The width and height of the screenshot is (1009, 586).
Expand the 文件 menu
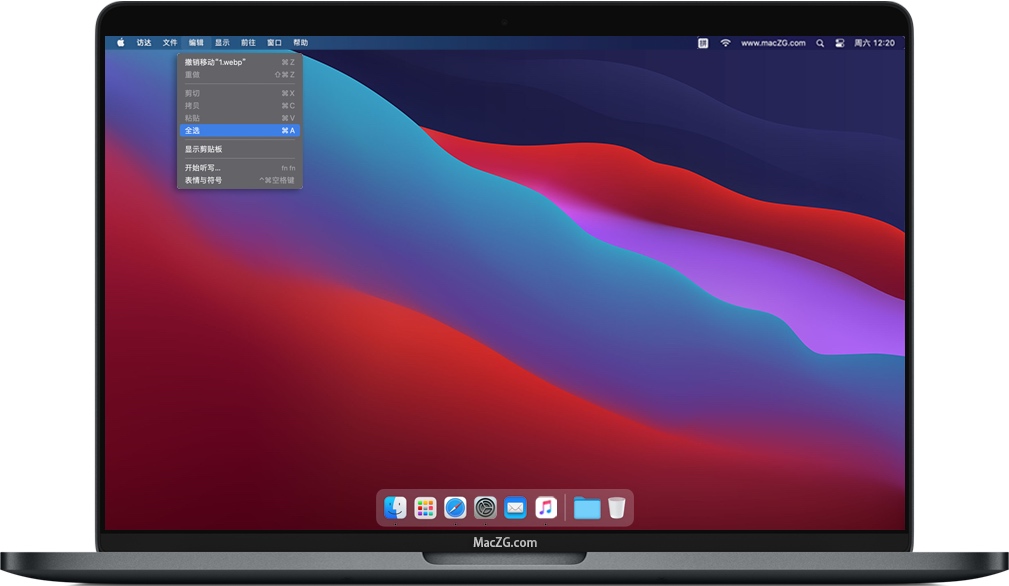(170, 43)
